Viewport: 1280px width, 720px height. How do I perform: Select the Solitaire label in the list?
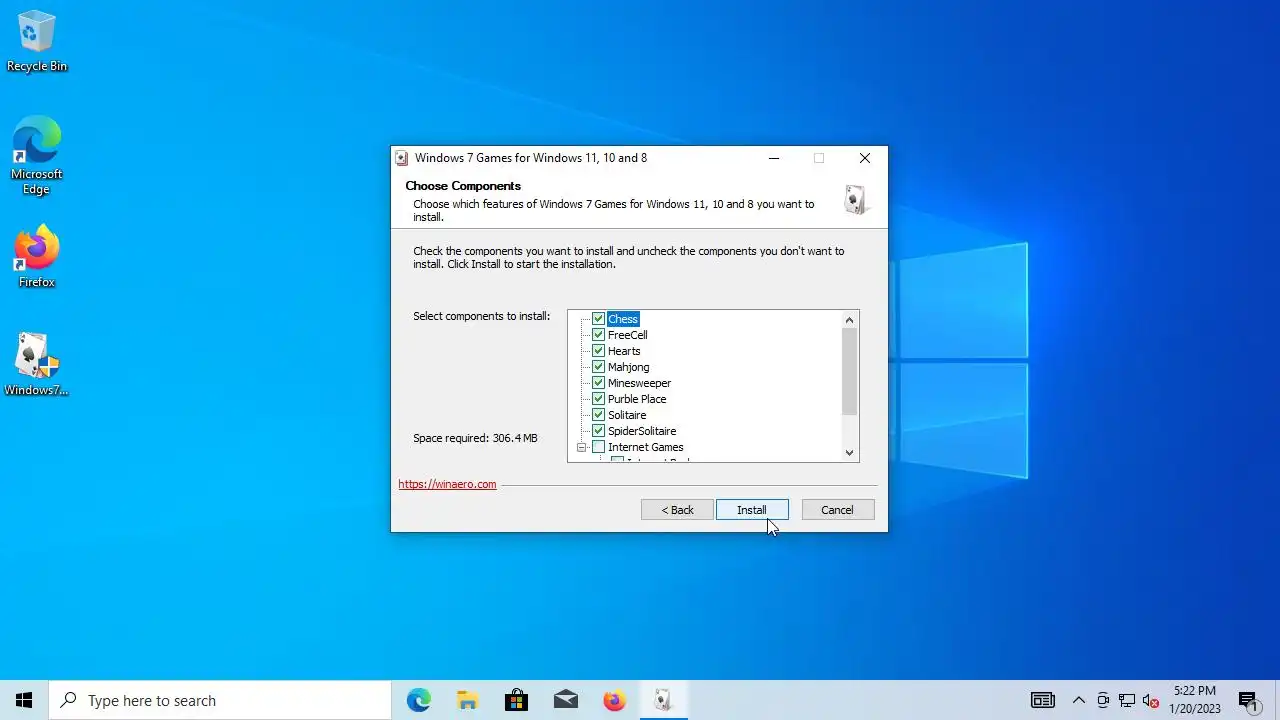[x=627, y=415]
